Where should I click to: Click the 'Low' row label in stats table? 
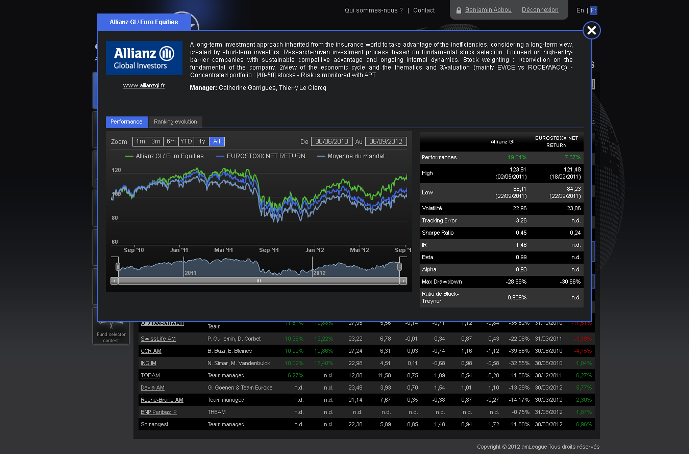tap(427, 192)
